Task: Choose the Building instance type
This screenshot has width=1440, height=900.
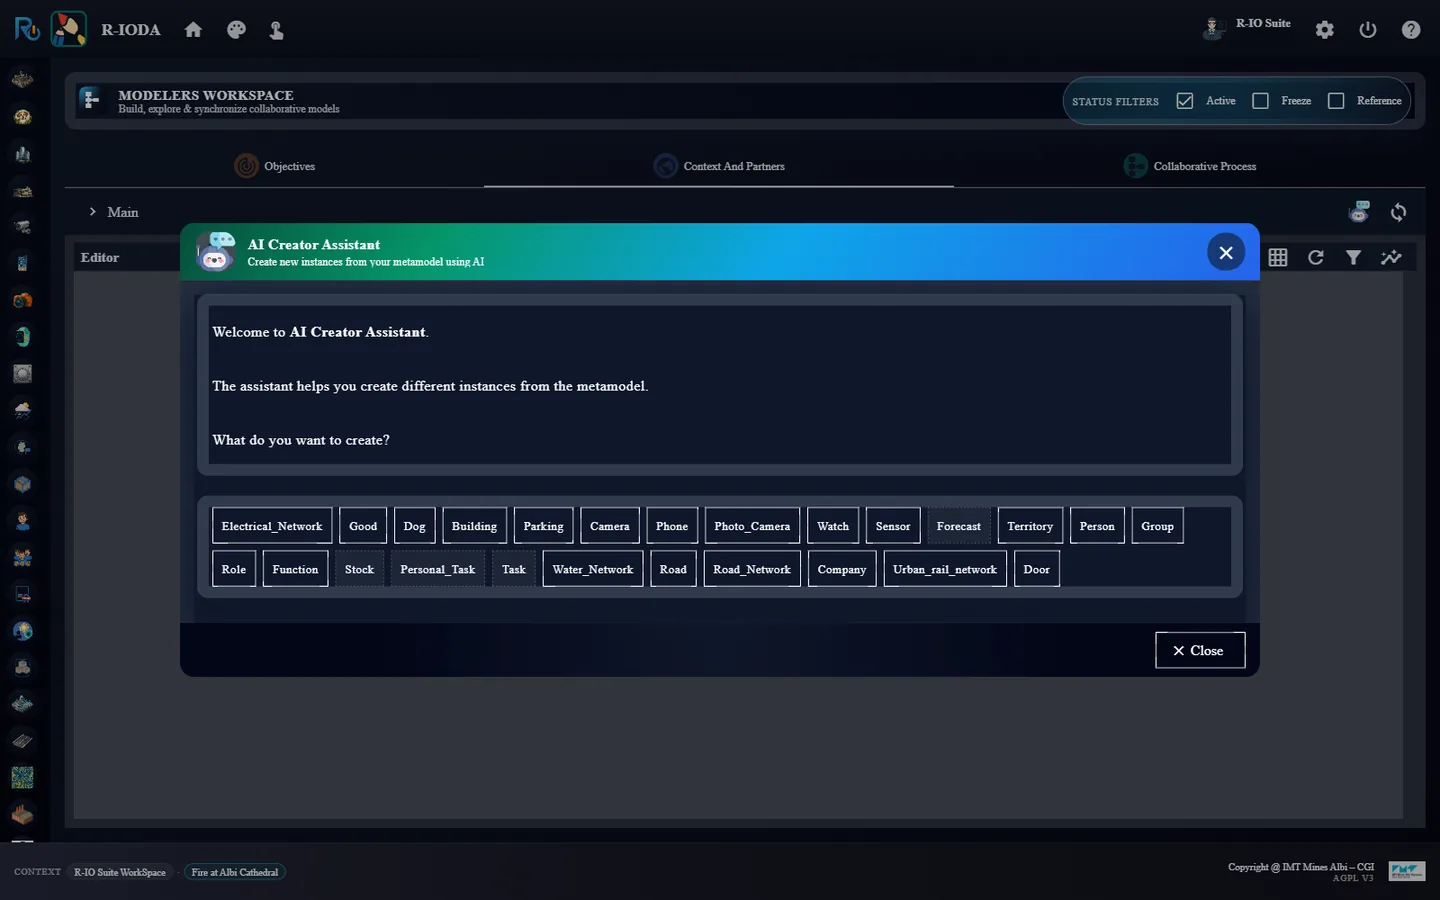Action: coord(474,526)
